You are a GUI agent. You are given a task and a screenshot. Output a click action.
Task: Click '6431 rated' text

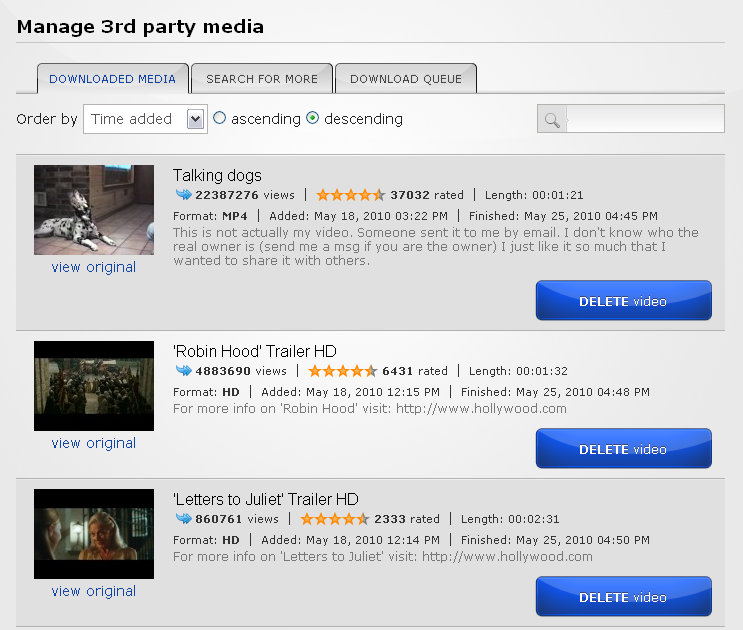pyautogui.click(x=415, y=371)
